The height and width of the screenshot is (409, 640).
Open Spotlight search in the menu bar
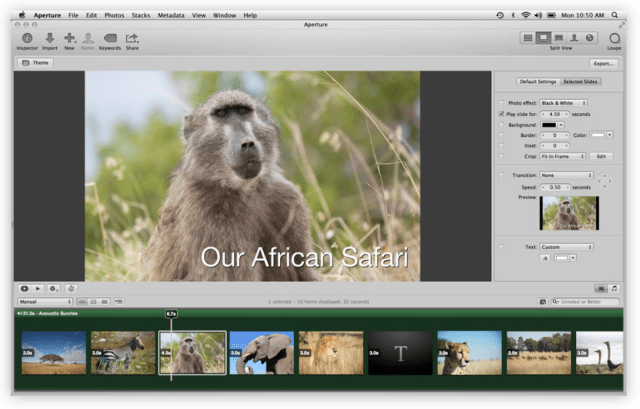click(614, 15)
